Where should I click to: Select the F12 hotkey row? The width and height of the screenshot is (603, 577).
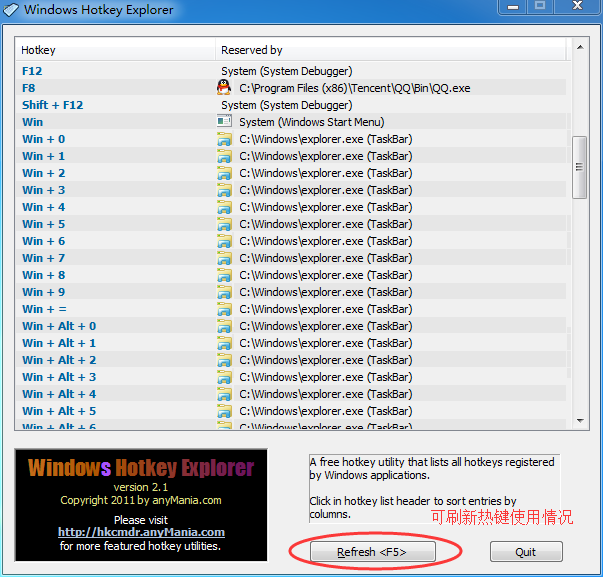tap(291, 71)
